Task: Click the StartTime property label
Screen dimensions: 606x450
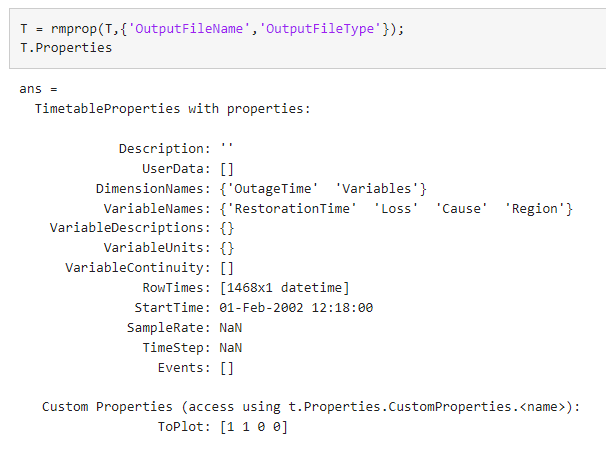Action: click(x=172, y=308)
